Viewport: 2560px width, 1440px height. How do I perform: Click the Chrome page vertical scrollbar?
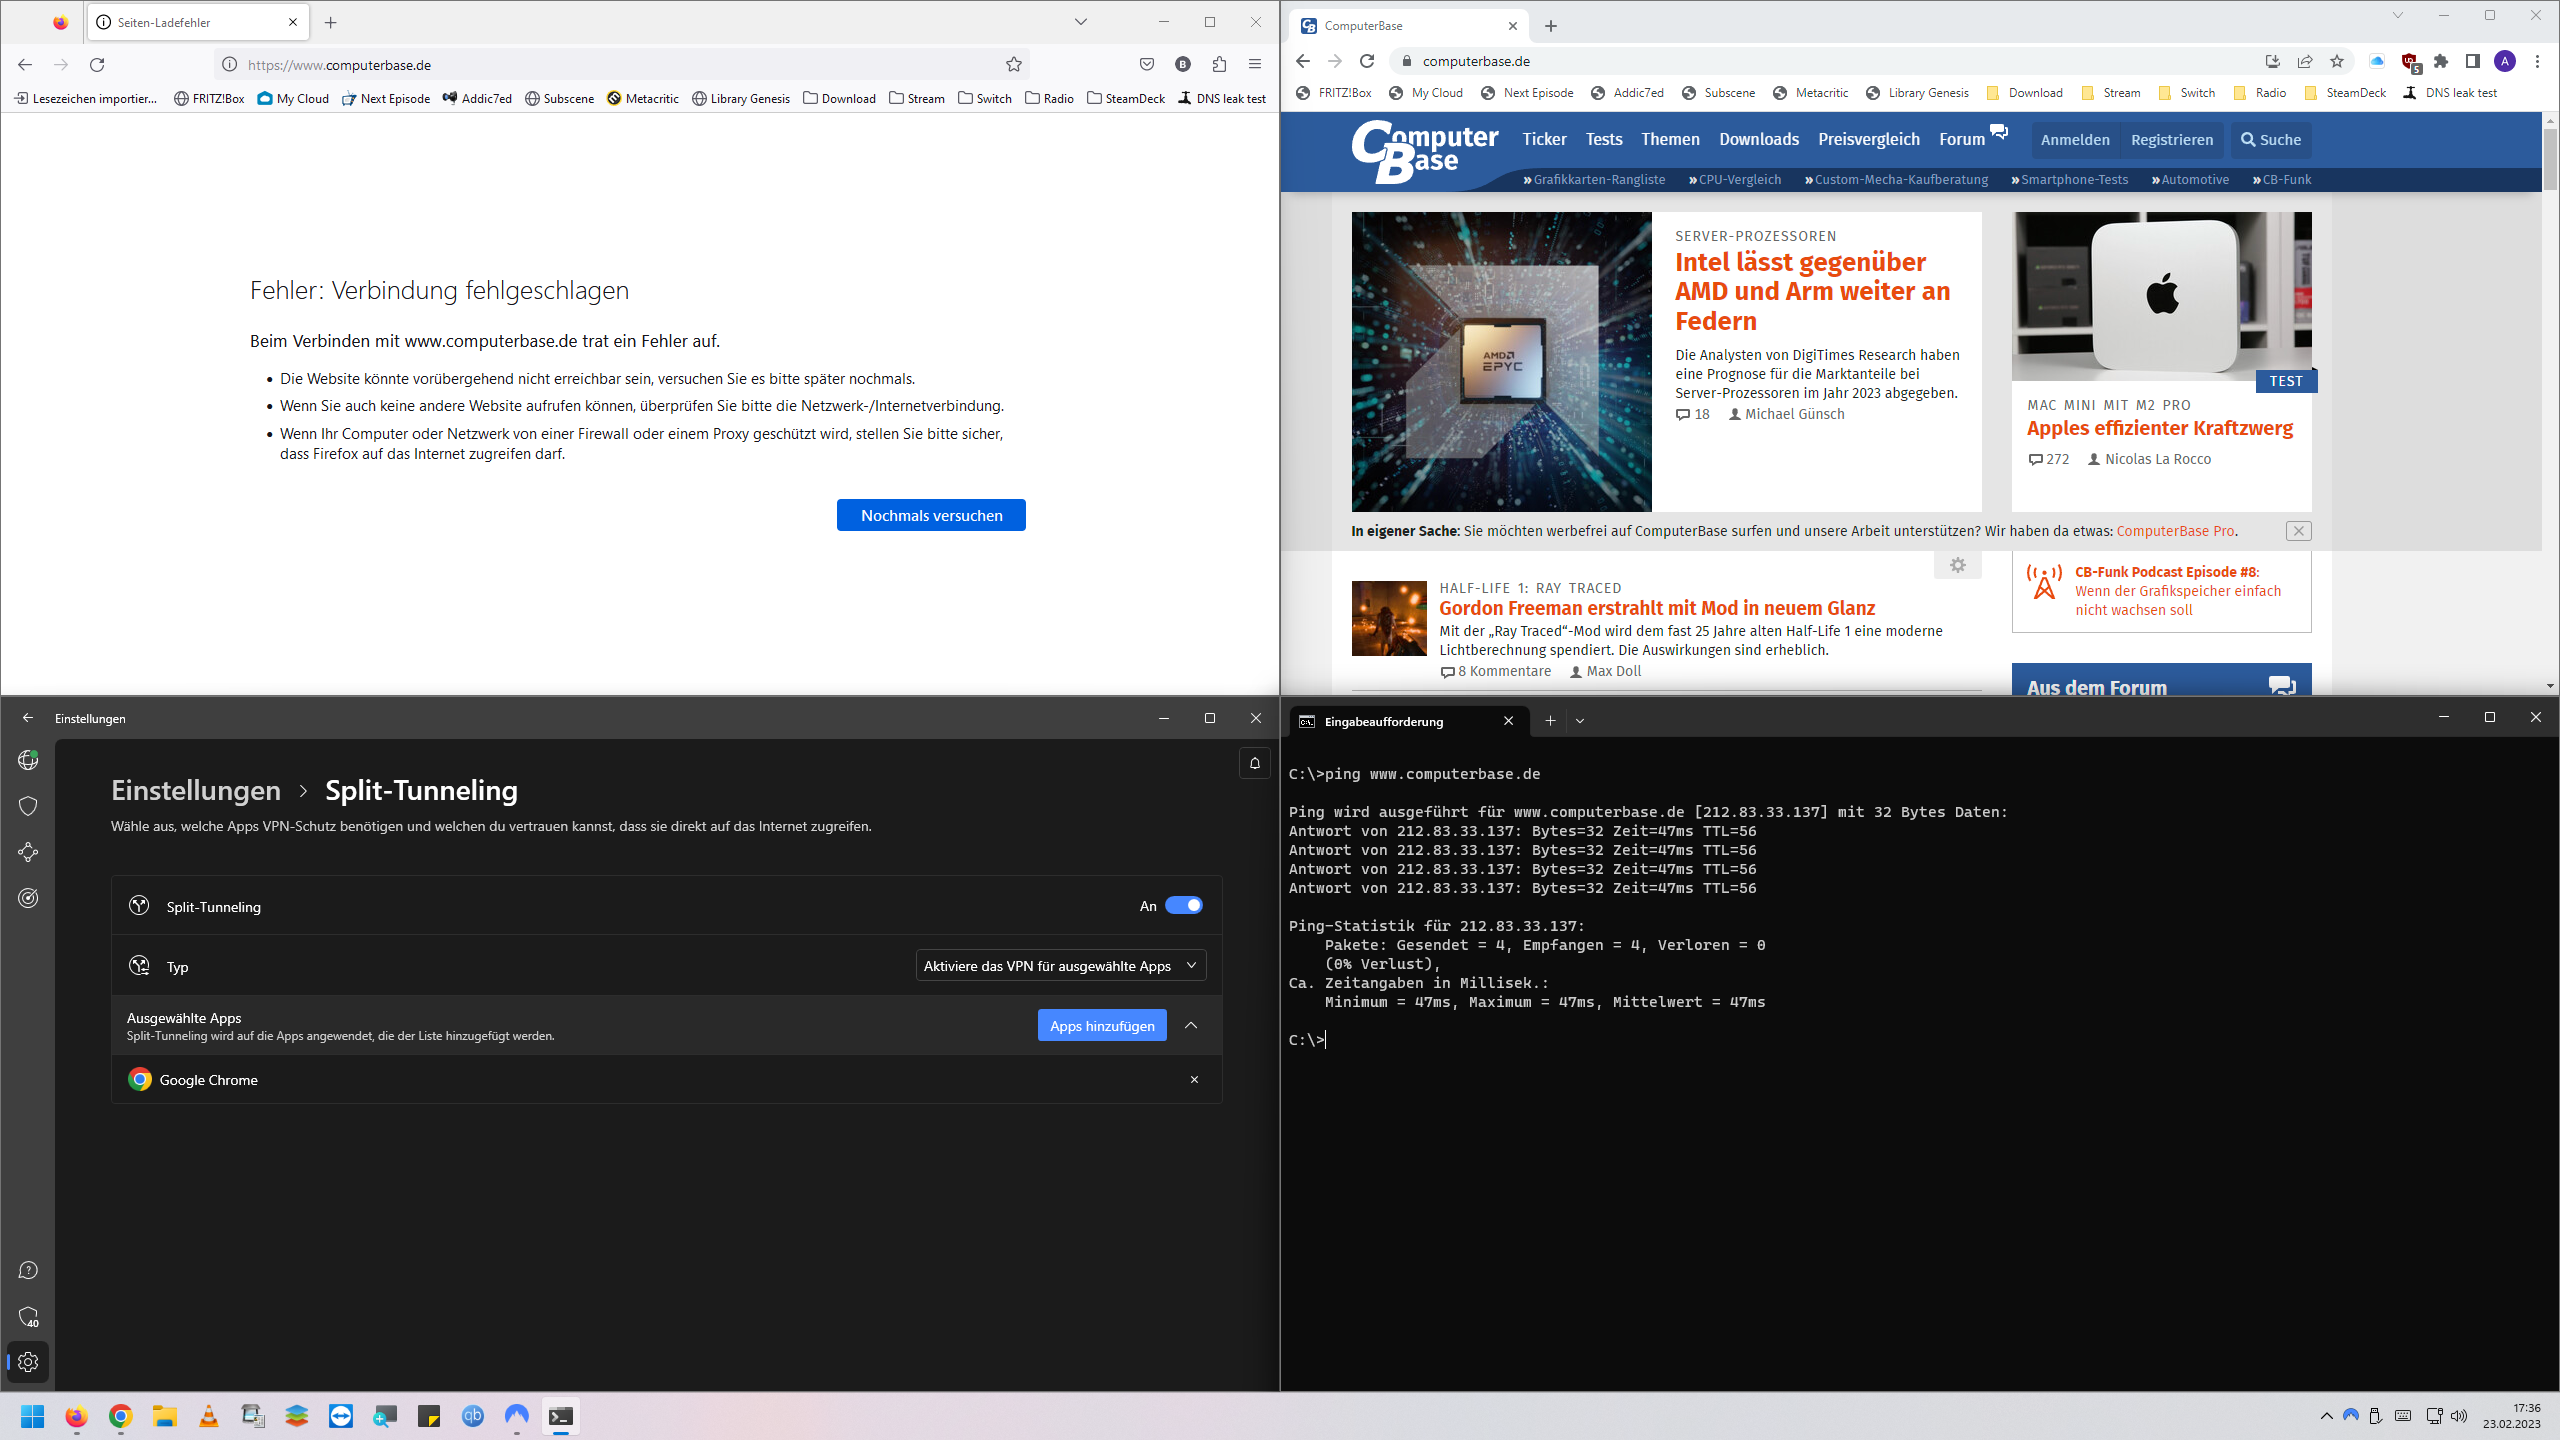[2550, 160]
